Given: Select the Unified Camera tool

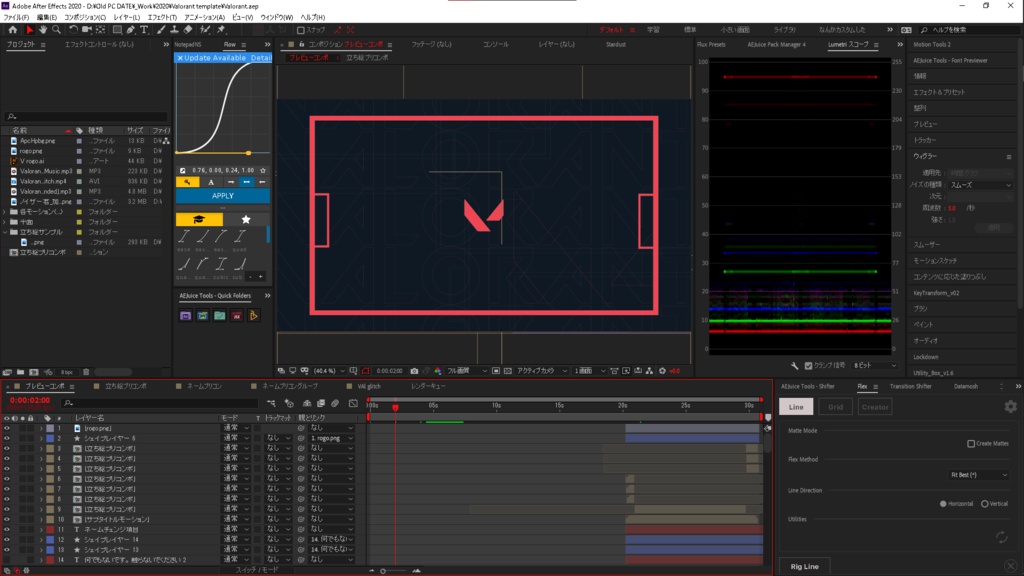Looking at the screenshot, I should 87,30.
